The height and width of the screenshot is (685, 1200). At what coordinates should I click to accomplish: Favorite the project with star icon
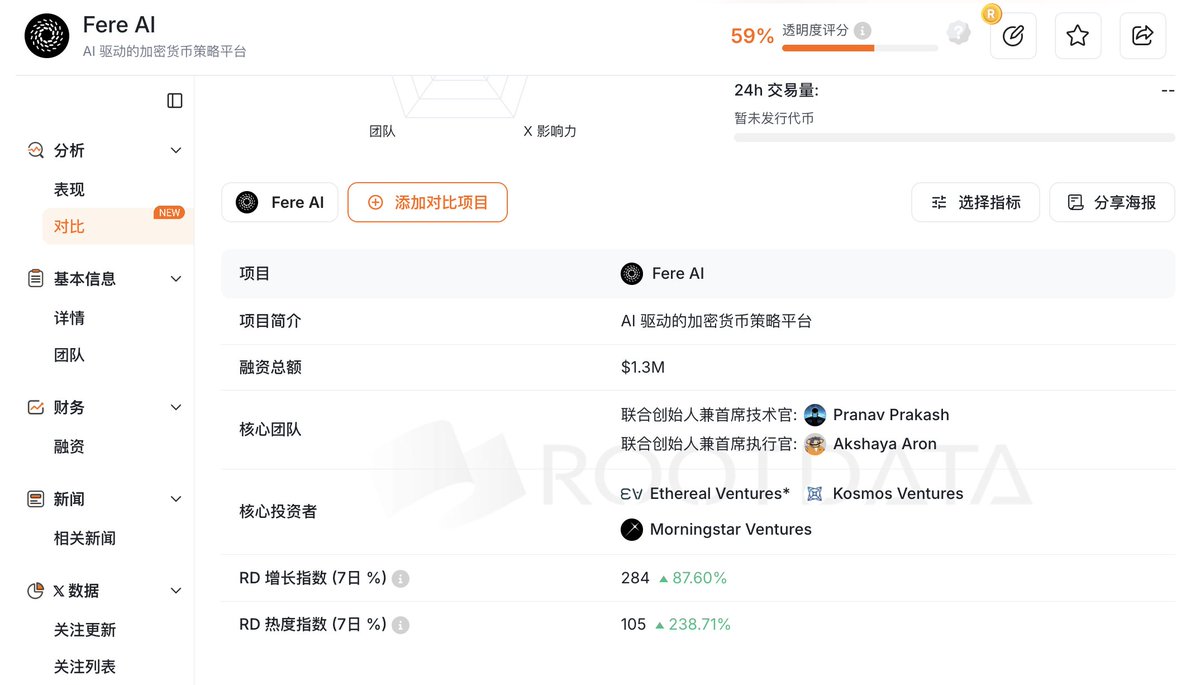[x=1077, y=36]
